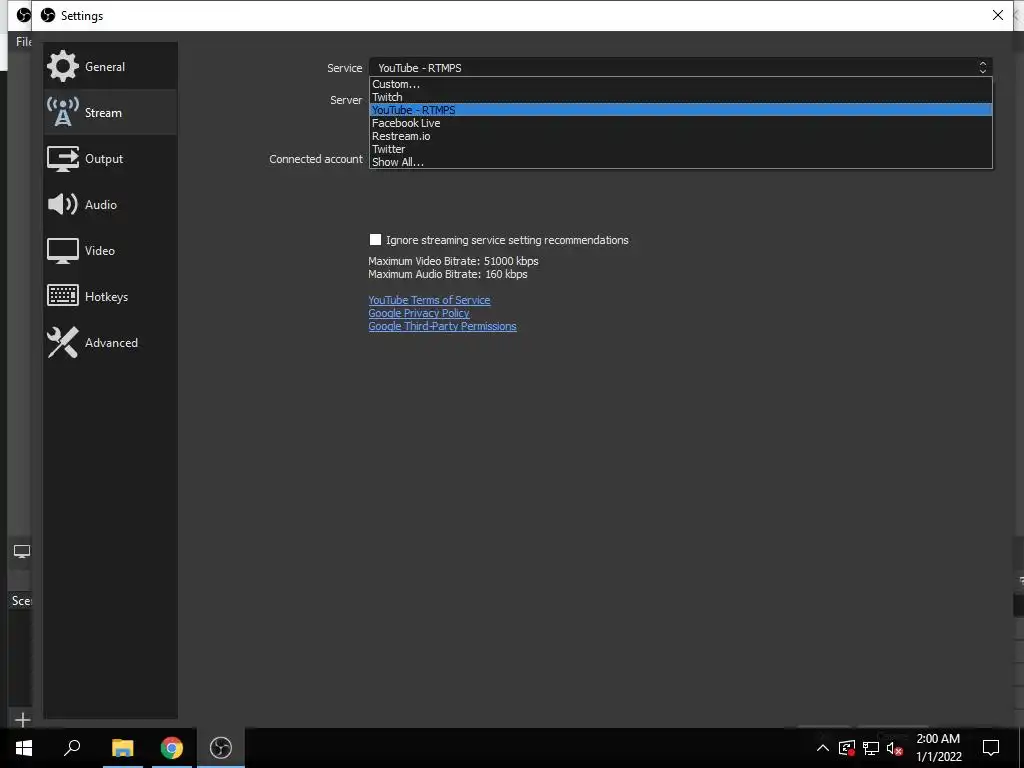Screen dimensions: 1024x768
Task: Open Google Third-Party Permissions link
Action: point(442,326)
